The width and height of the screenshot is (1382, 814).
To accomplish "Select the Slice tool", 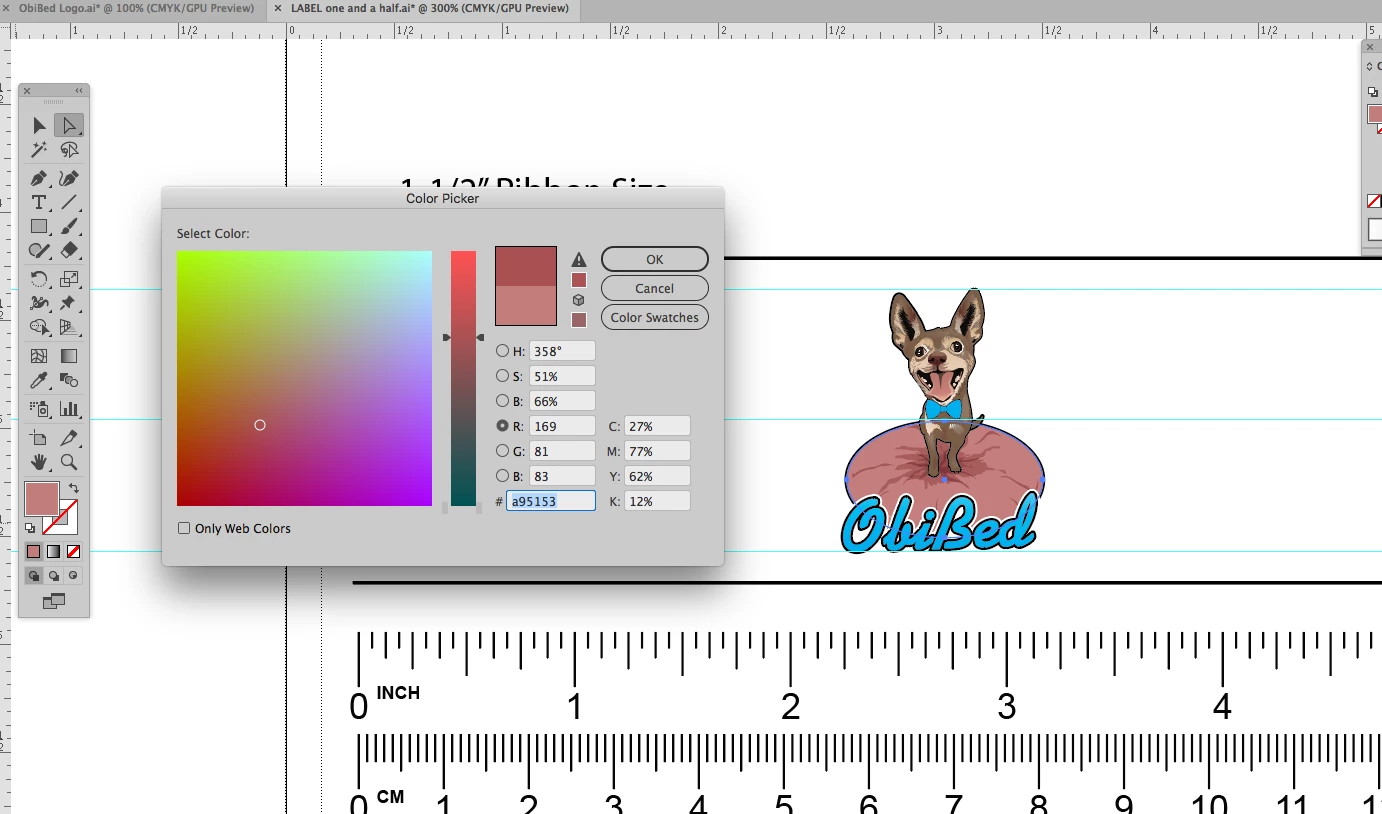I will [69, 438].
